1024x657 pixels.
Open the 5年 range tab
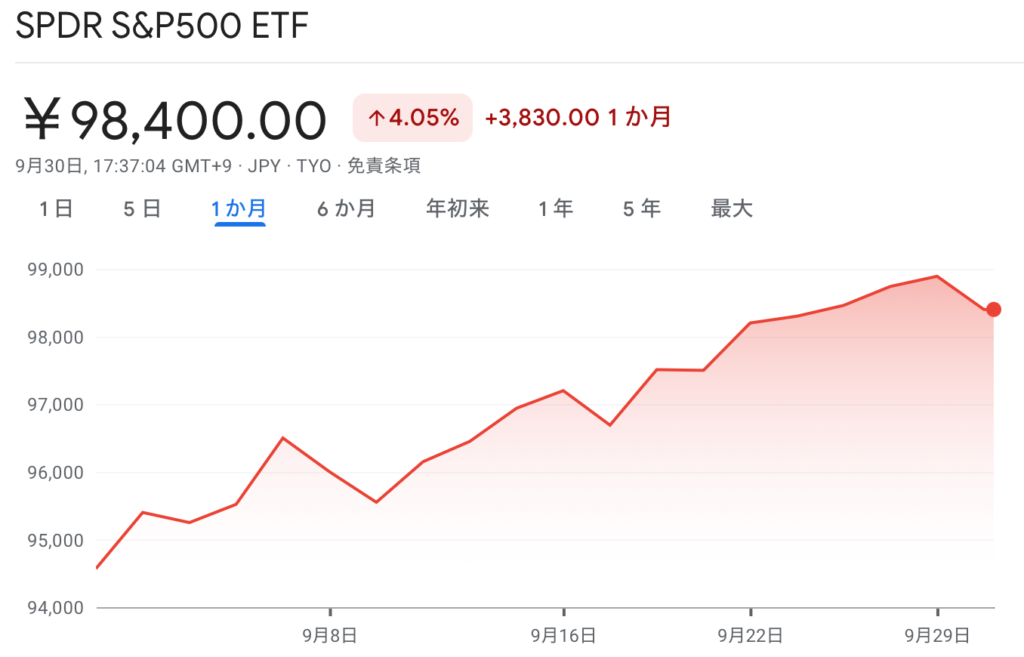pyautogui.click(x=641, y=209)
